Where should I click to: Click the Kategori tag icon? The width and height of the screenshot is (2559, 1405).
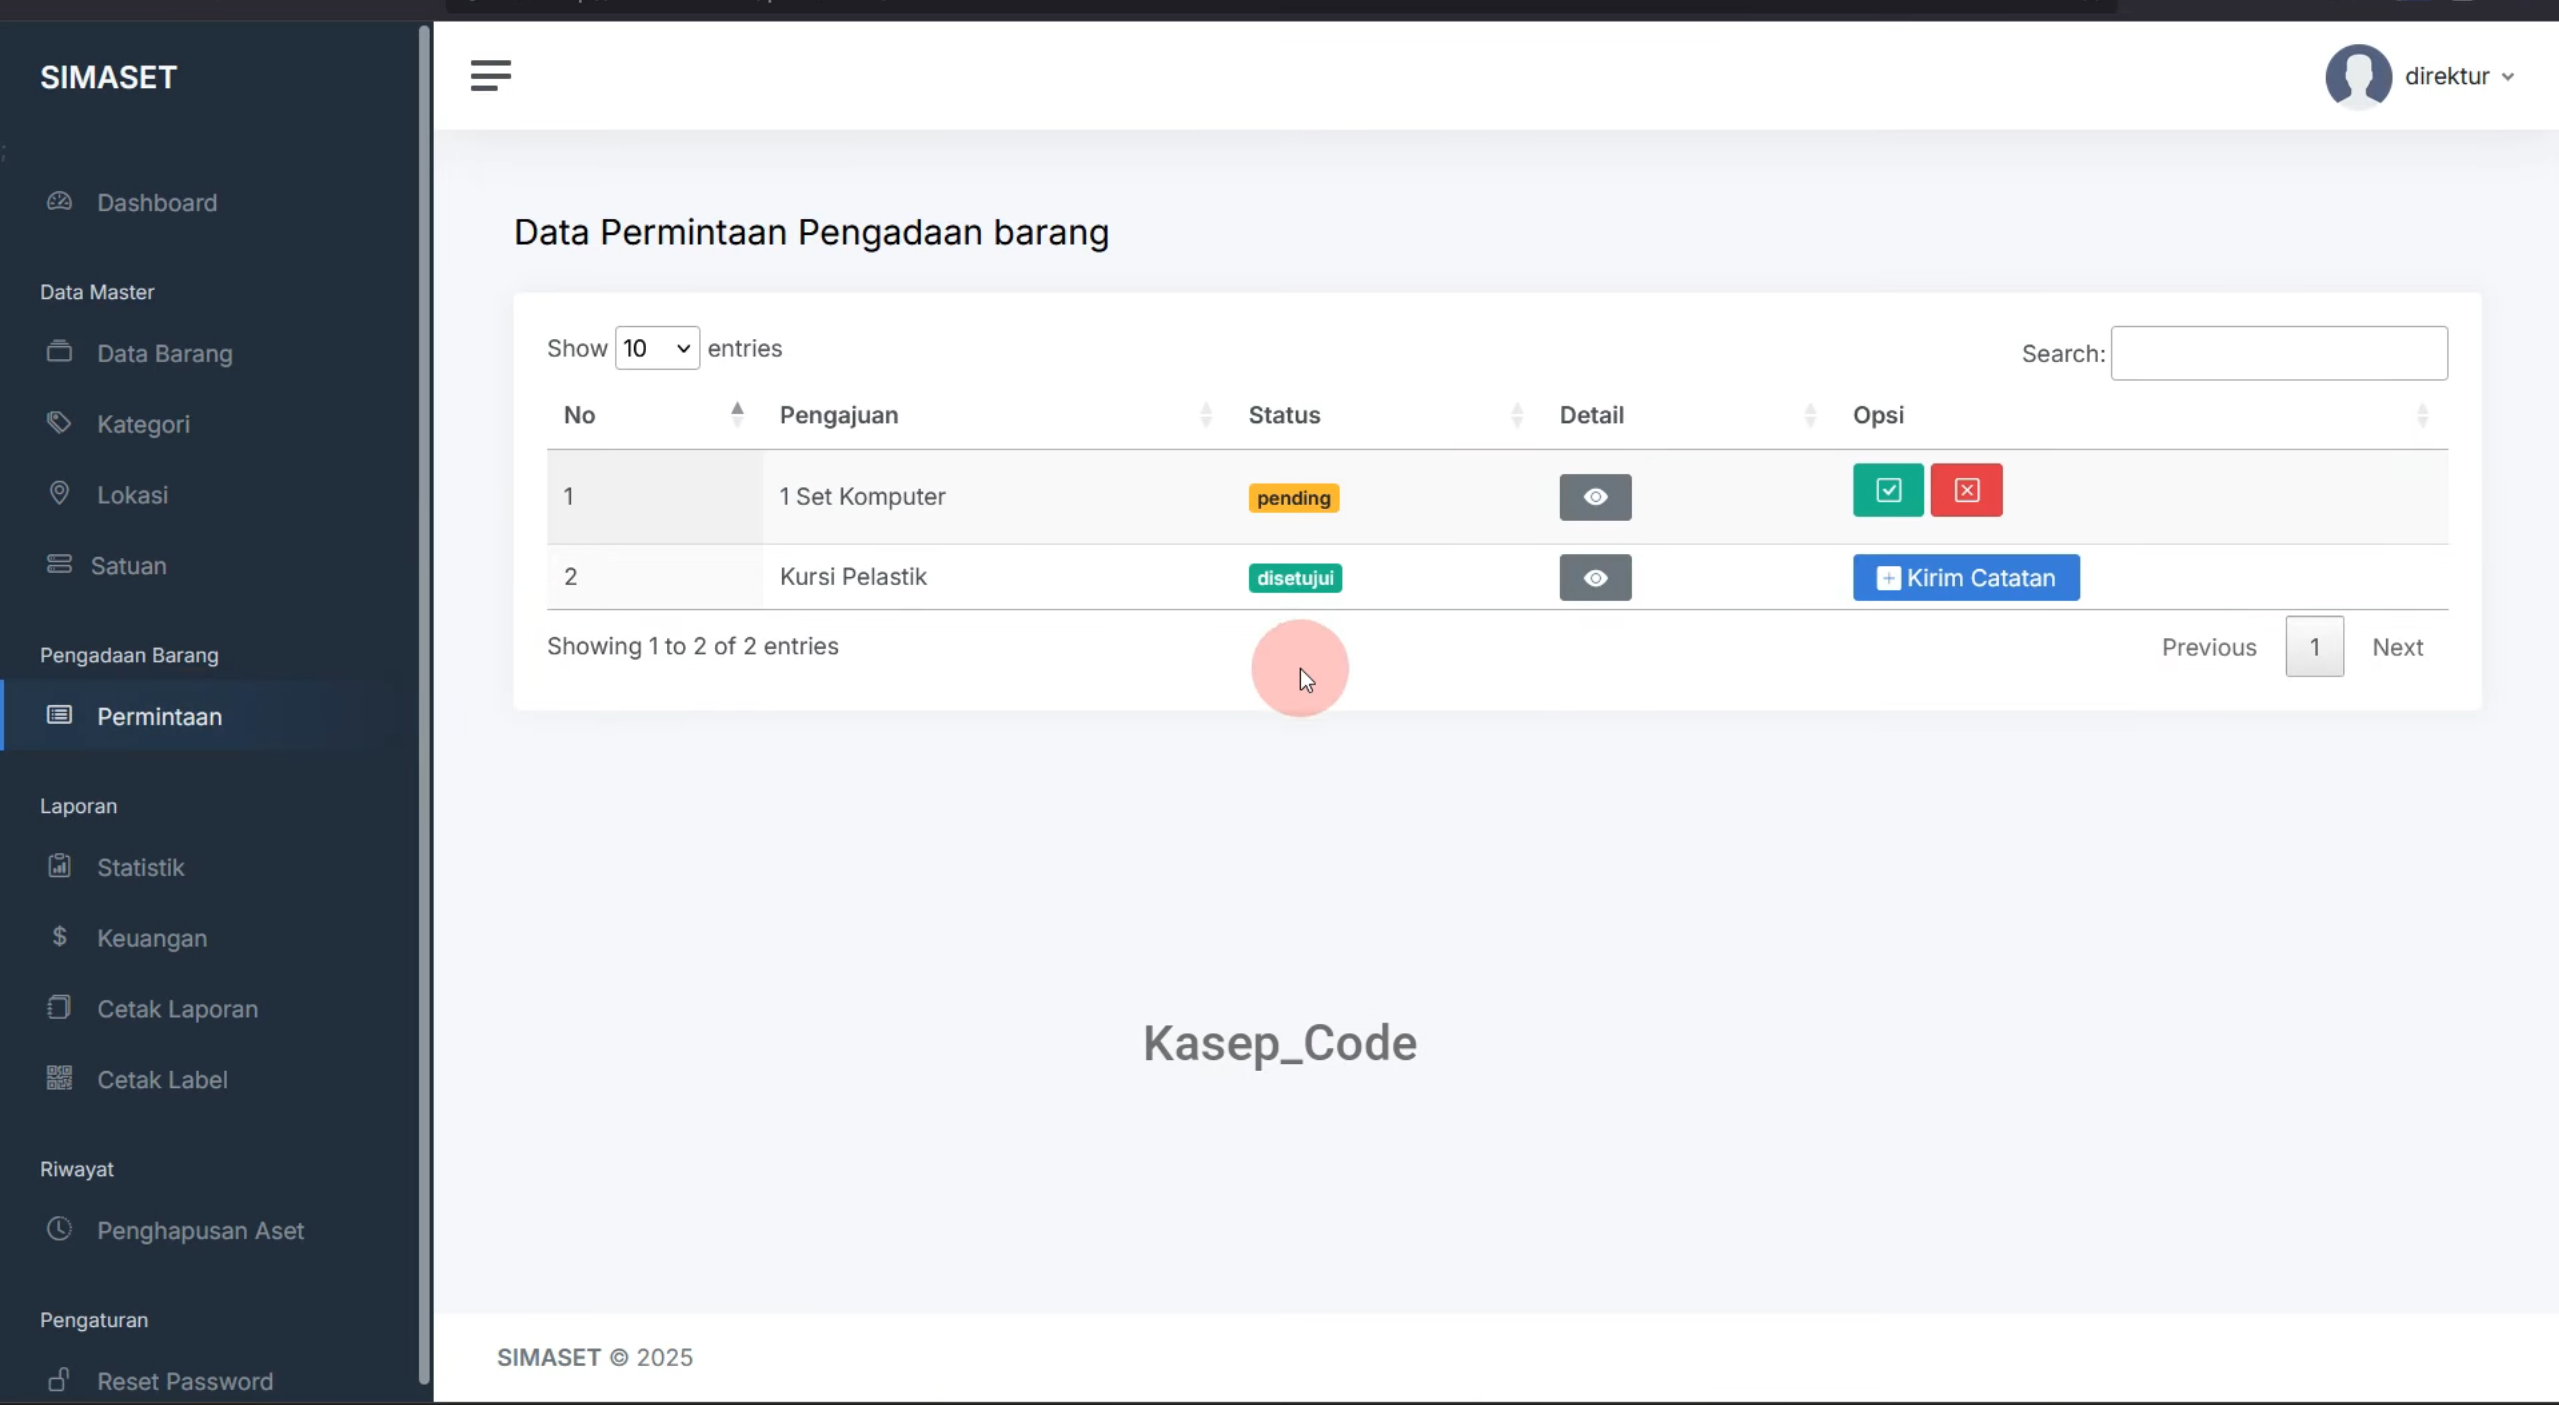59,423
